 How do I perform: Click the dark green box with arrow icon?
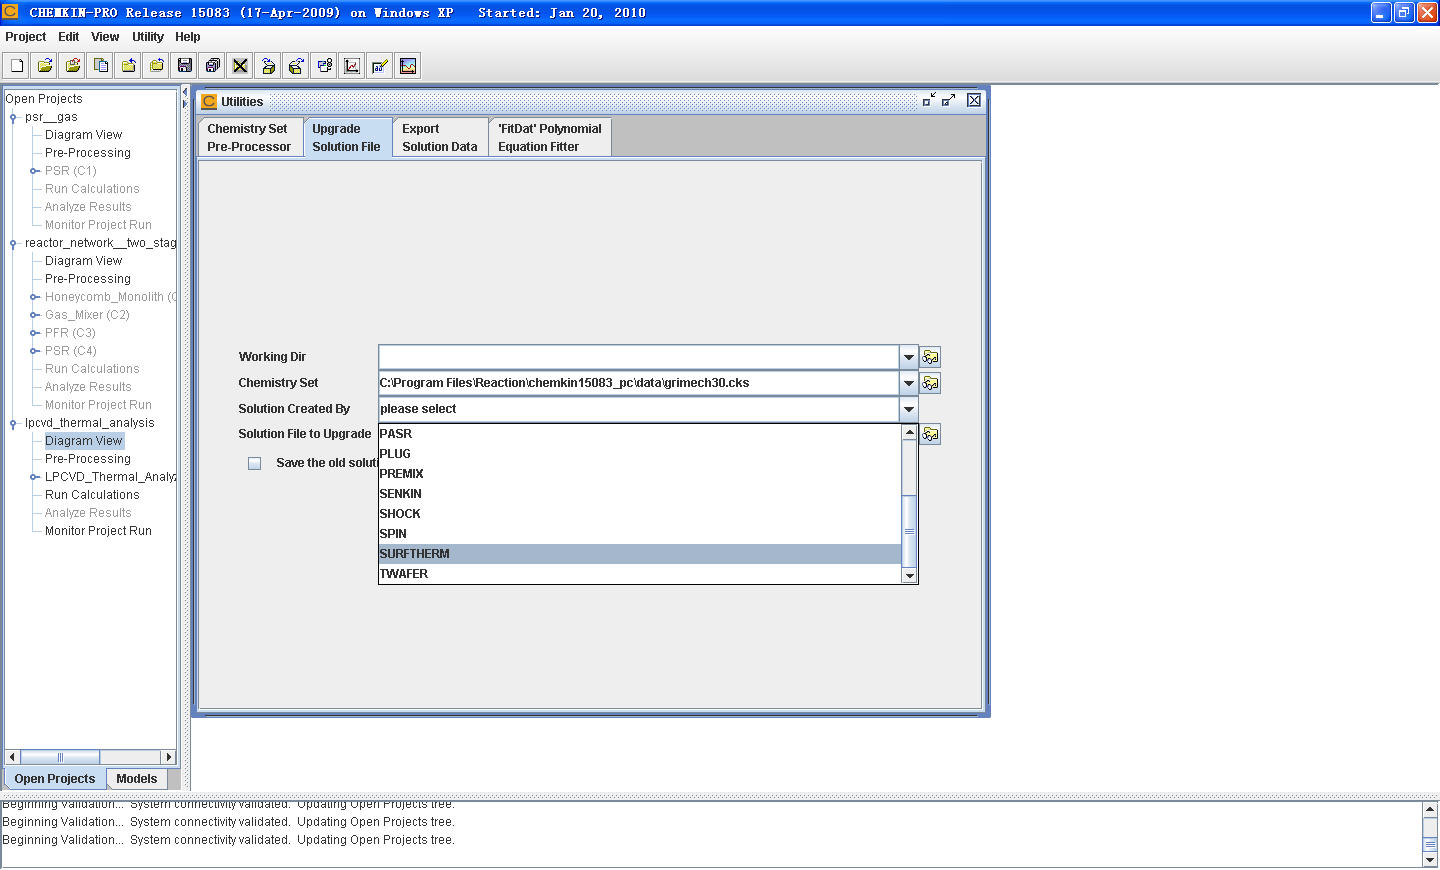296,66
